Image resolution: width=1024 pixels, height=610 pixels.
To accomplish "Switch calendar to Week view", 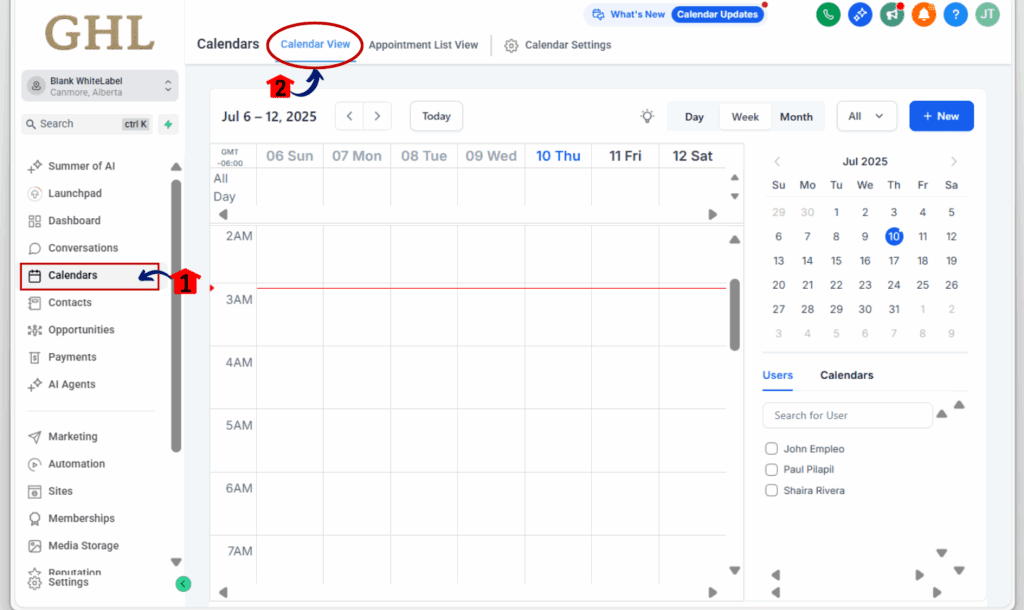I will point(745,117).
